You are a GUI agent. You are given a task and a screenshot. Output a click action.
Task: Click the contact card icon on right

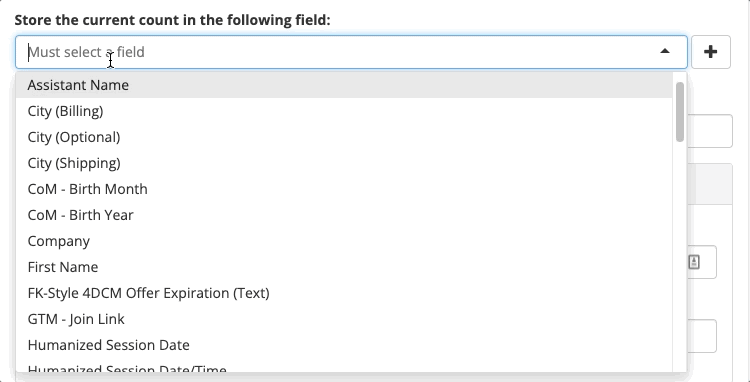click(x=694, y=262)
